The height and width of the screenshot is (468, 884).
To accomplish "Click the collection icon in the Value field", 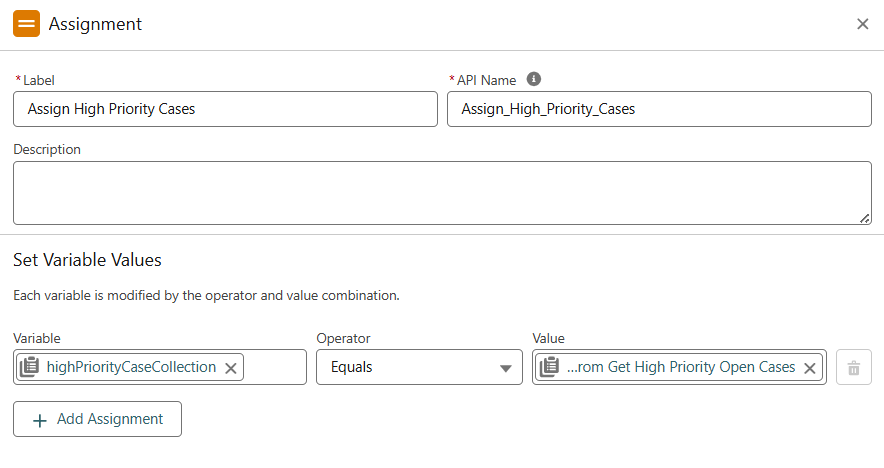I will [549, 367].
